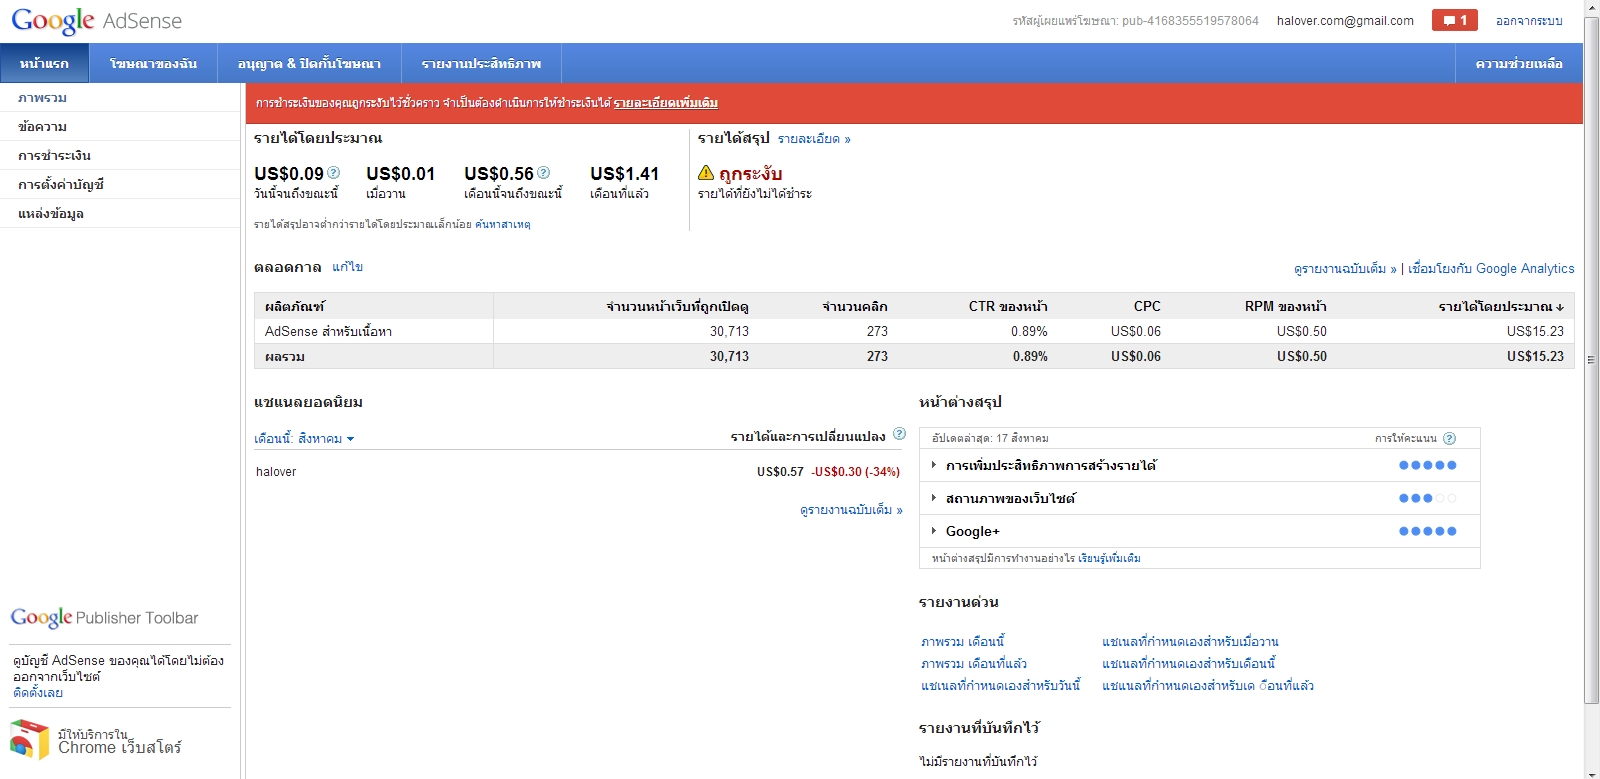Click ติดตั้งเลย link for Publisher Toolbar
This screenshot has width=1600, height=779.
[x=38, y=693]
